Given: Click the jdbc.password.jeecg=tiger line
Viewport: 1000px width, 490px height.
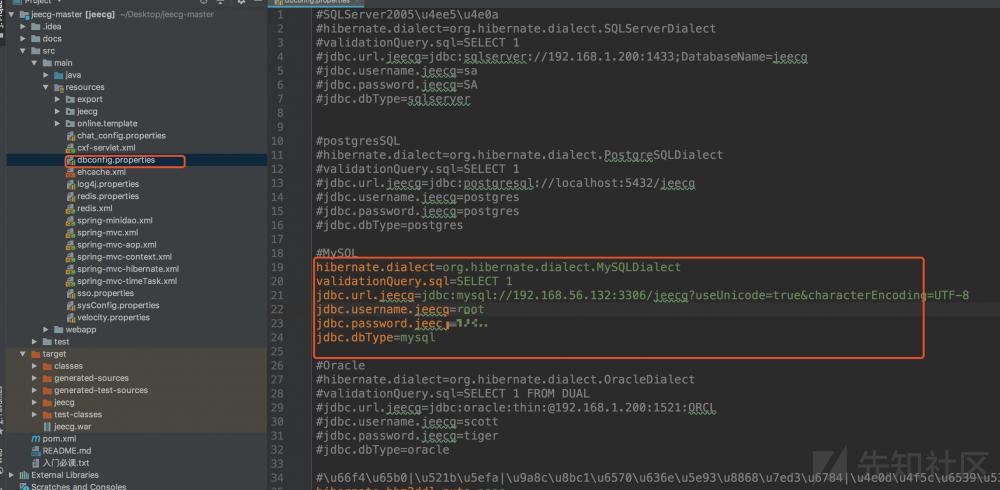Looking at the screenshot, I should pos(407,435).
